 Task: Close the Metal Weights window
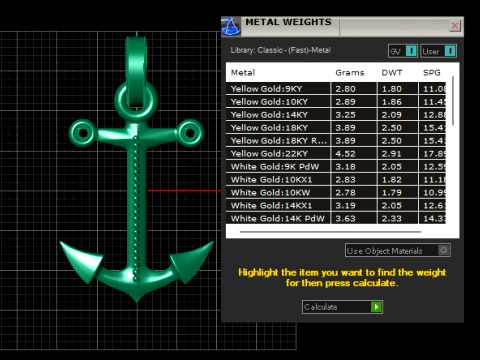(455, 26)
